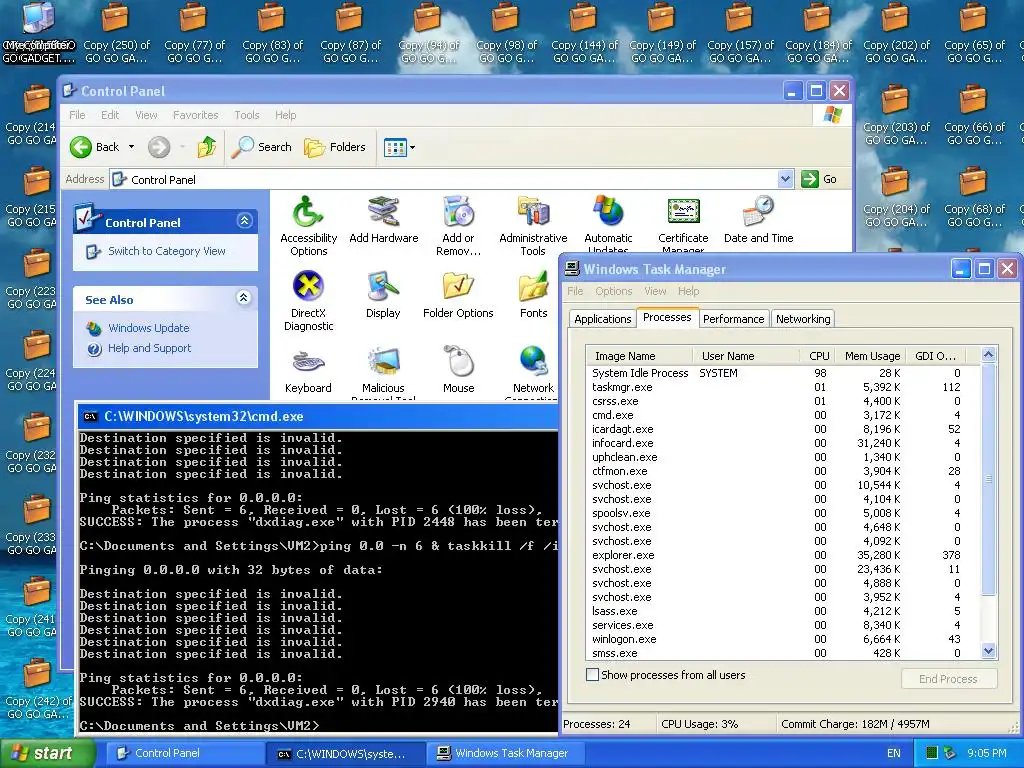Click the process list scrollbar thumb
Screen dimensions: 1024x768
tap(988, 479)
